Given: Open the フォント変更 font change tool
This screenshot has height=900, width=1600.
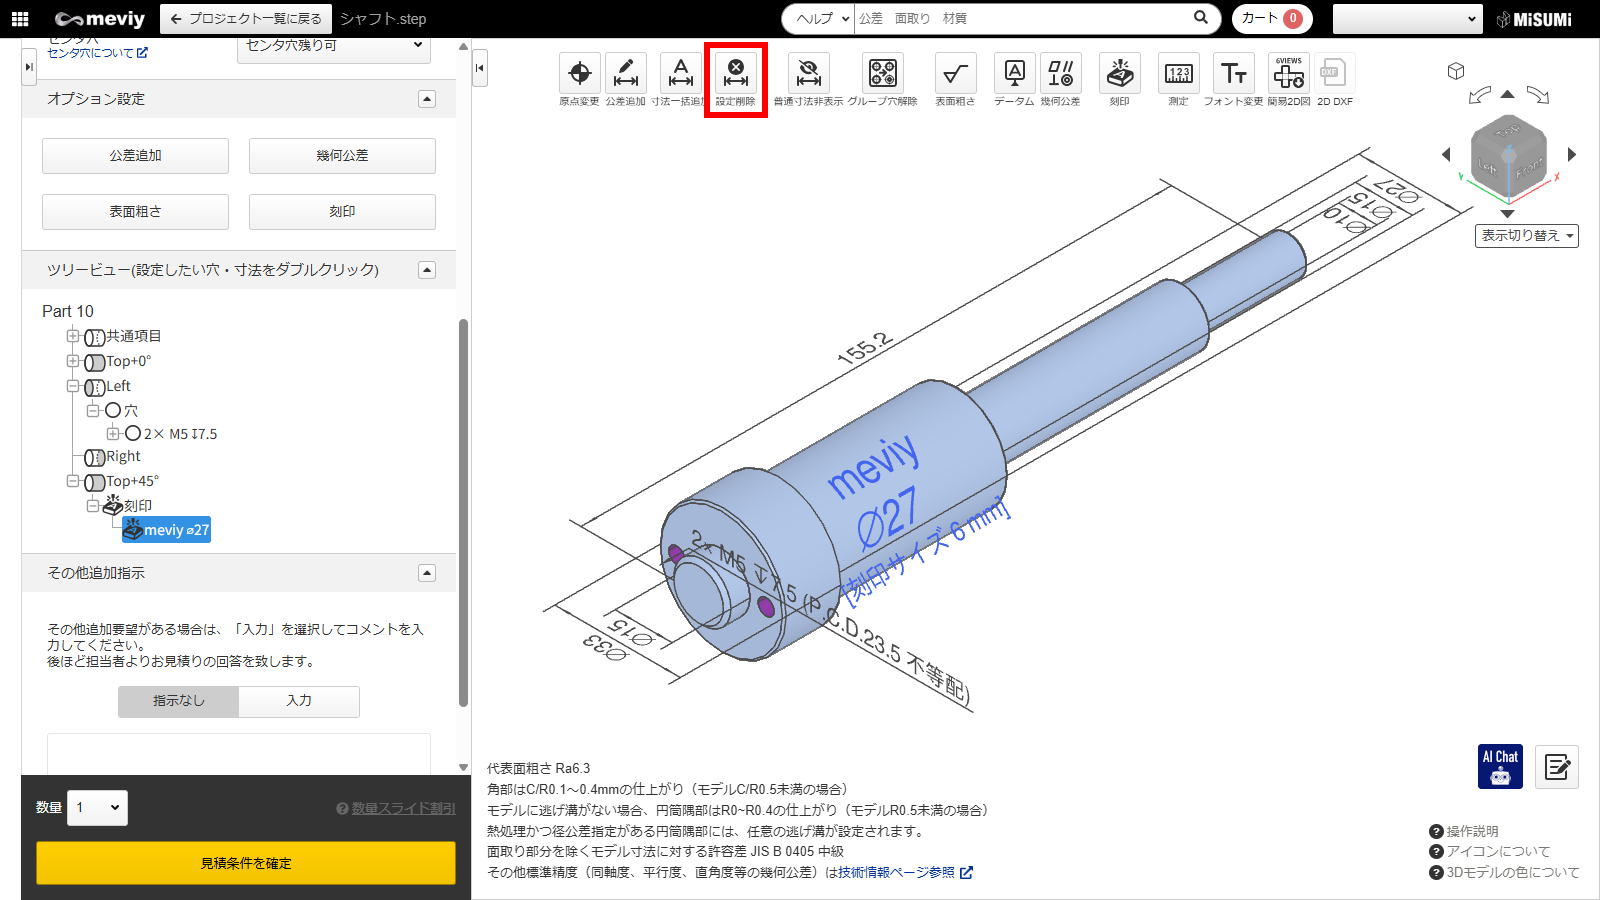Looking at the screenshot, I should pyautogui.click(x=1233, y=74).
